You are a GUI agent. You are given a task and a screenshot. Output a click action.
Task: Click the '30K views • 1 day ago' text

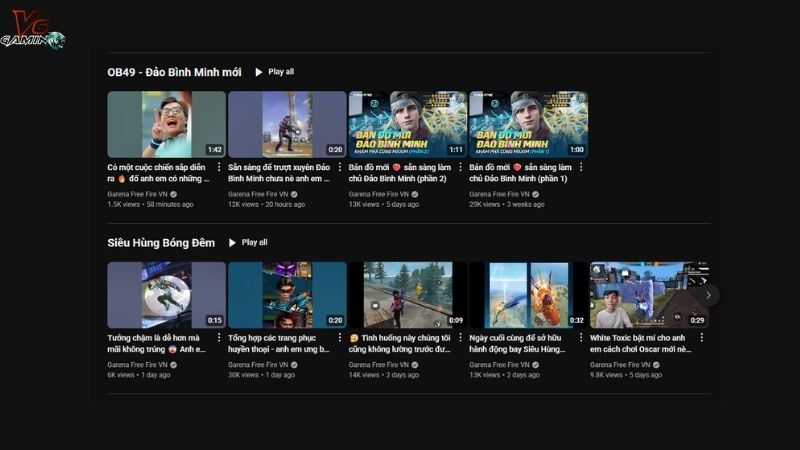262,374
